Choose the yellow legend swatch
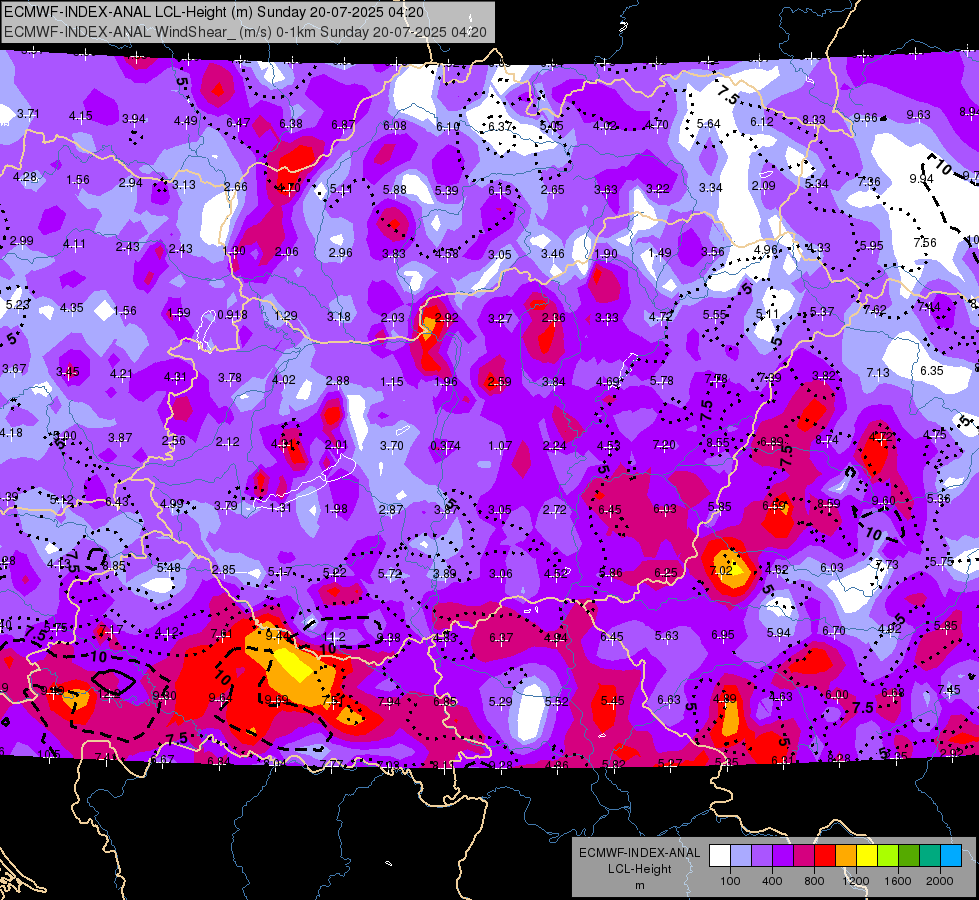The height and width of the screenshot is (900, 979). coord(867,856)
